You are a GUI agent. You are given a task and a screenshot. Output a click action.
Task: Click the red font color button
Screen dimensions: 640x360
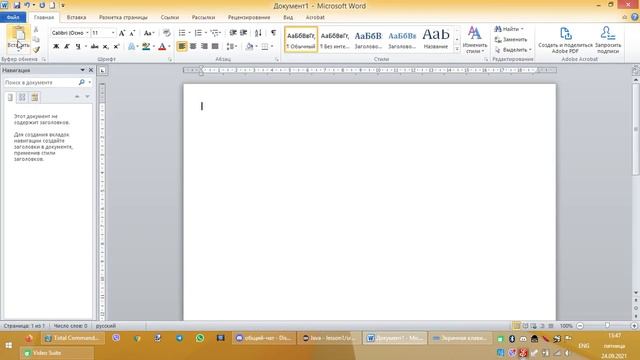pyautogui.click(x=162, y=47)
